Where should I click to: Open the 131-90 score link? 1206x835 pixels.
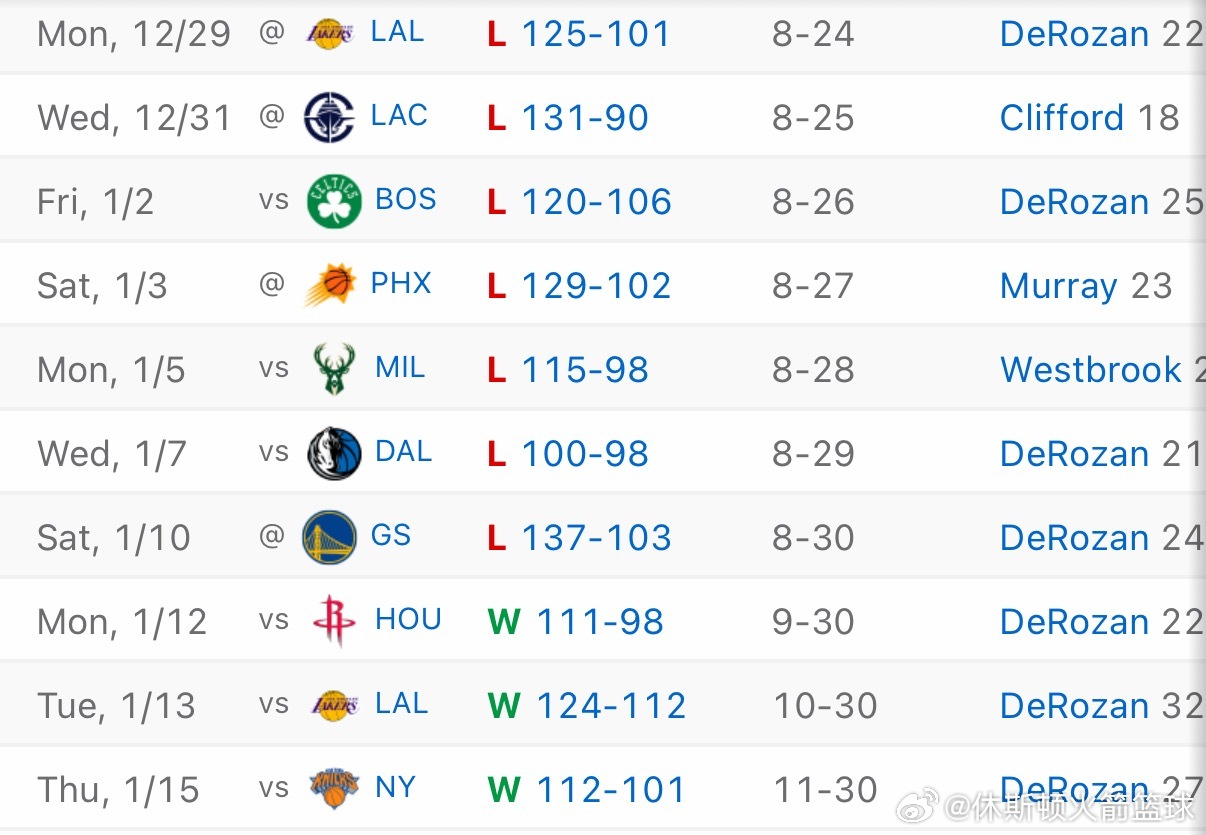pyautogui.click(x=585, y=118)
